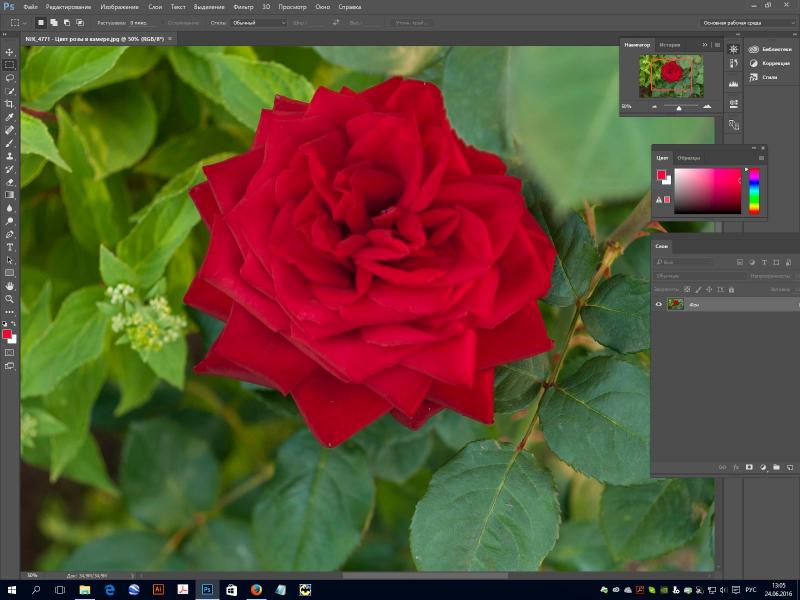The height and width of the screenshot is (600, 800).
Task: Select the Eraser tool
Action: 10,182
